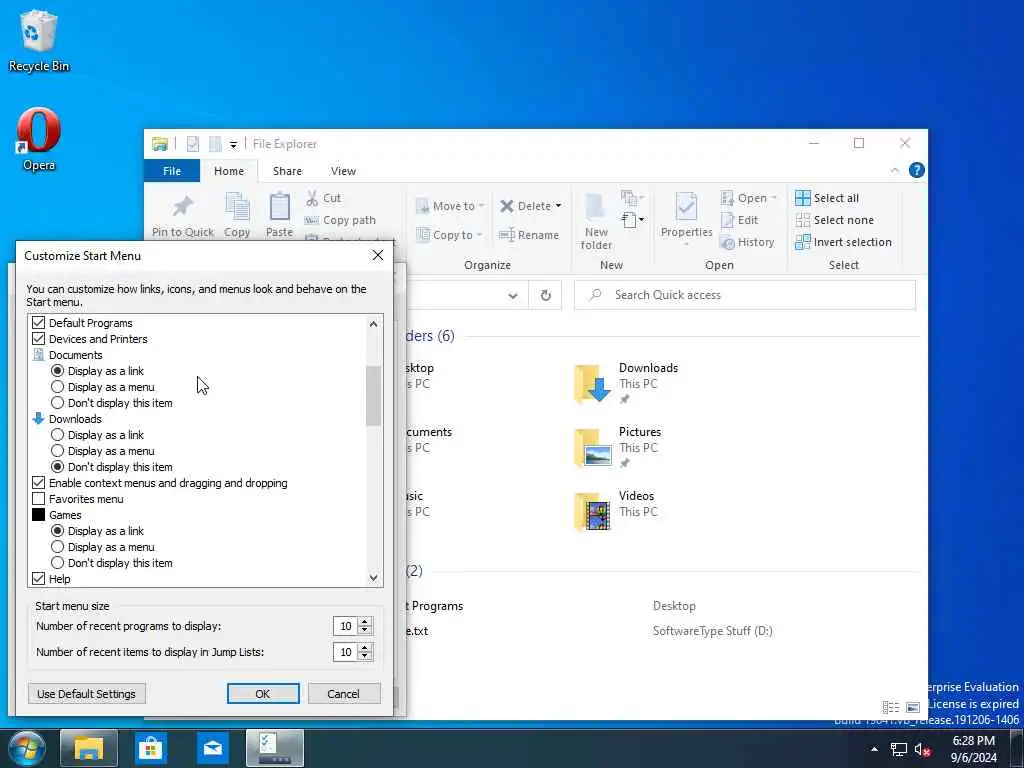Screen dimensions: 1024x768
Task: Close the Customize Start Menu dialog
Action: pyautogui.click(x=377, y=255)
